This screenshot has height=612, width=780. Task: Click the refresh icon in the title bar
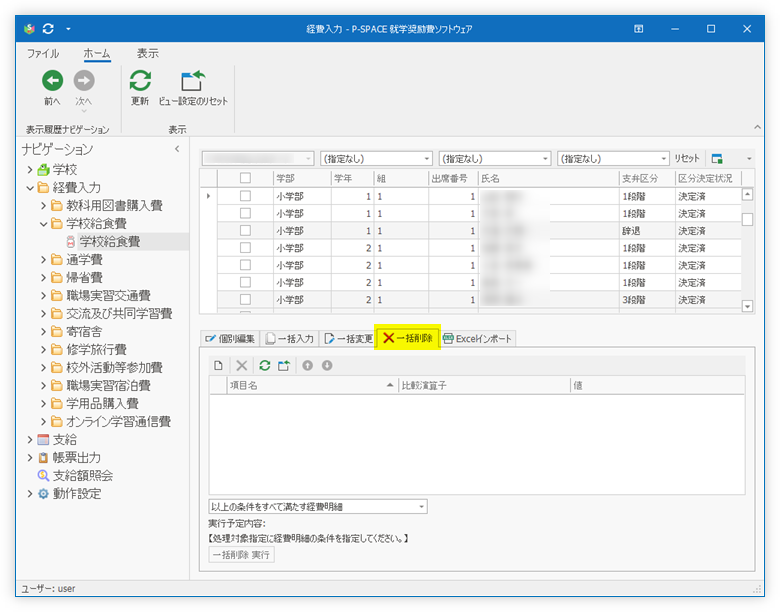click(x=48, y=29)
